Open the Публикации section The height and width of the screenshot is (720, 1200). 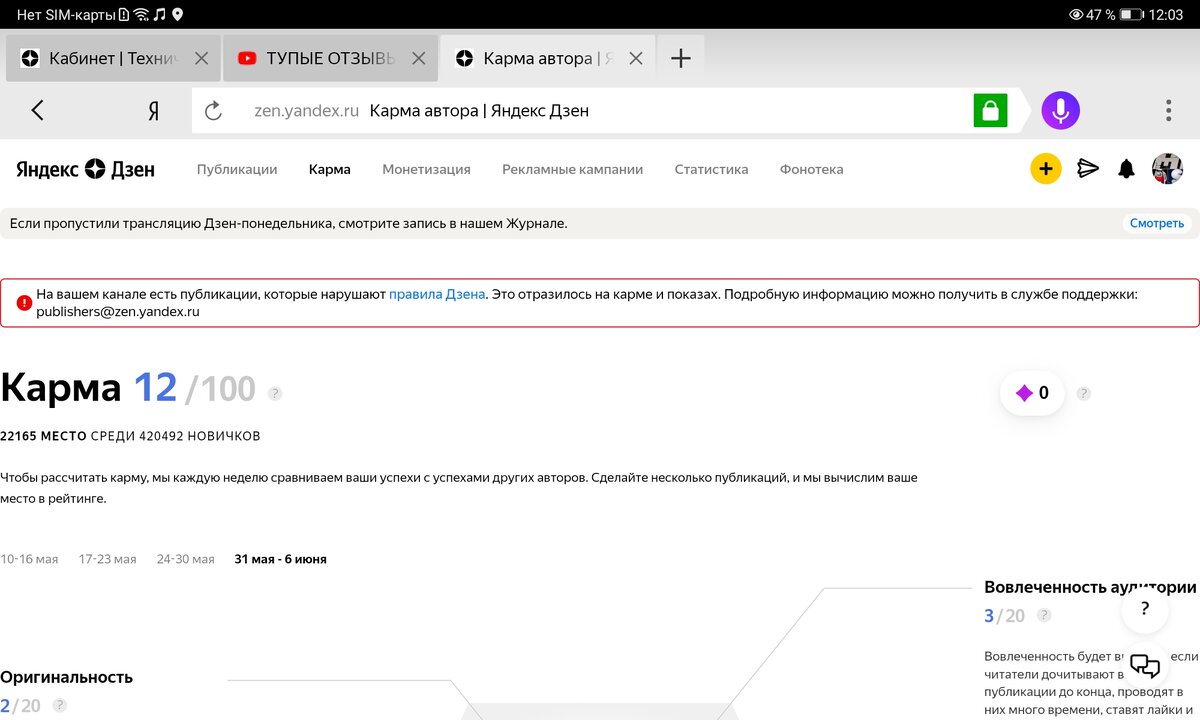[x=237, y=169]
